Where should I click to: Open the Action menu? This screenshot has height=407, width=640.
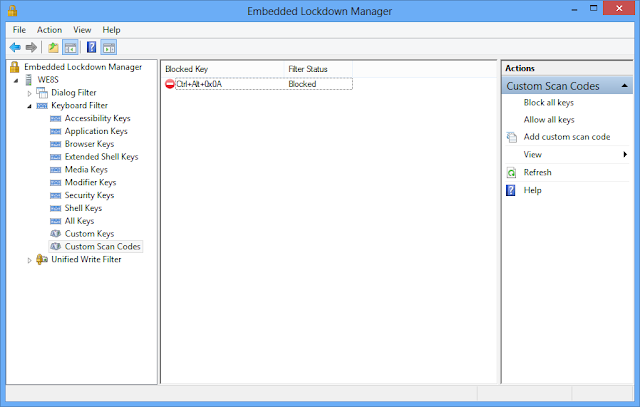tap(49, 30)
